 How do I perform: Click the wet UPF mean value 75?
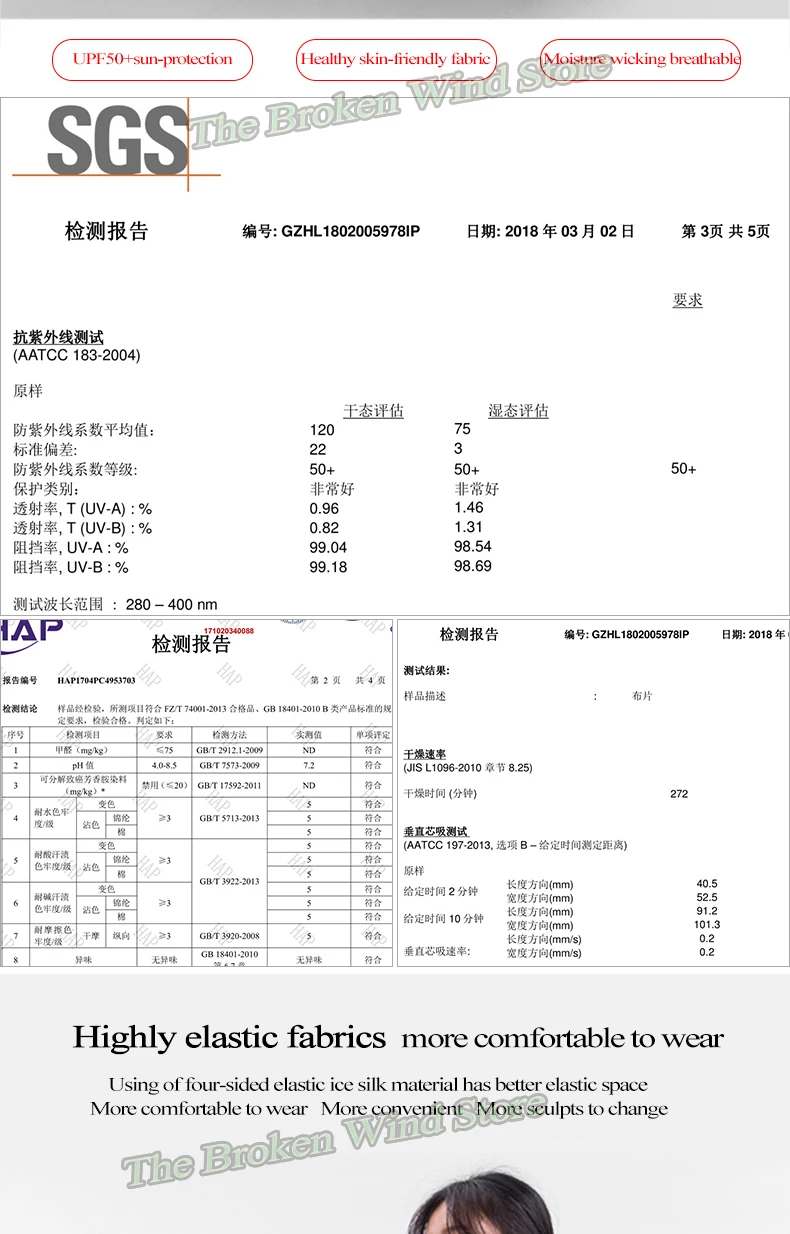[x=462, y=428]
